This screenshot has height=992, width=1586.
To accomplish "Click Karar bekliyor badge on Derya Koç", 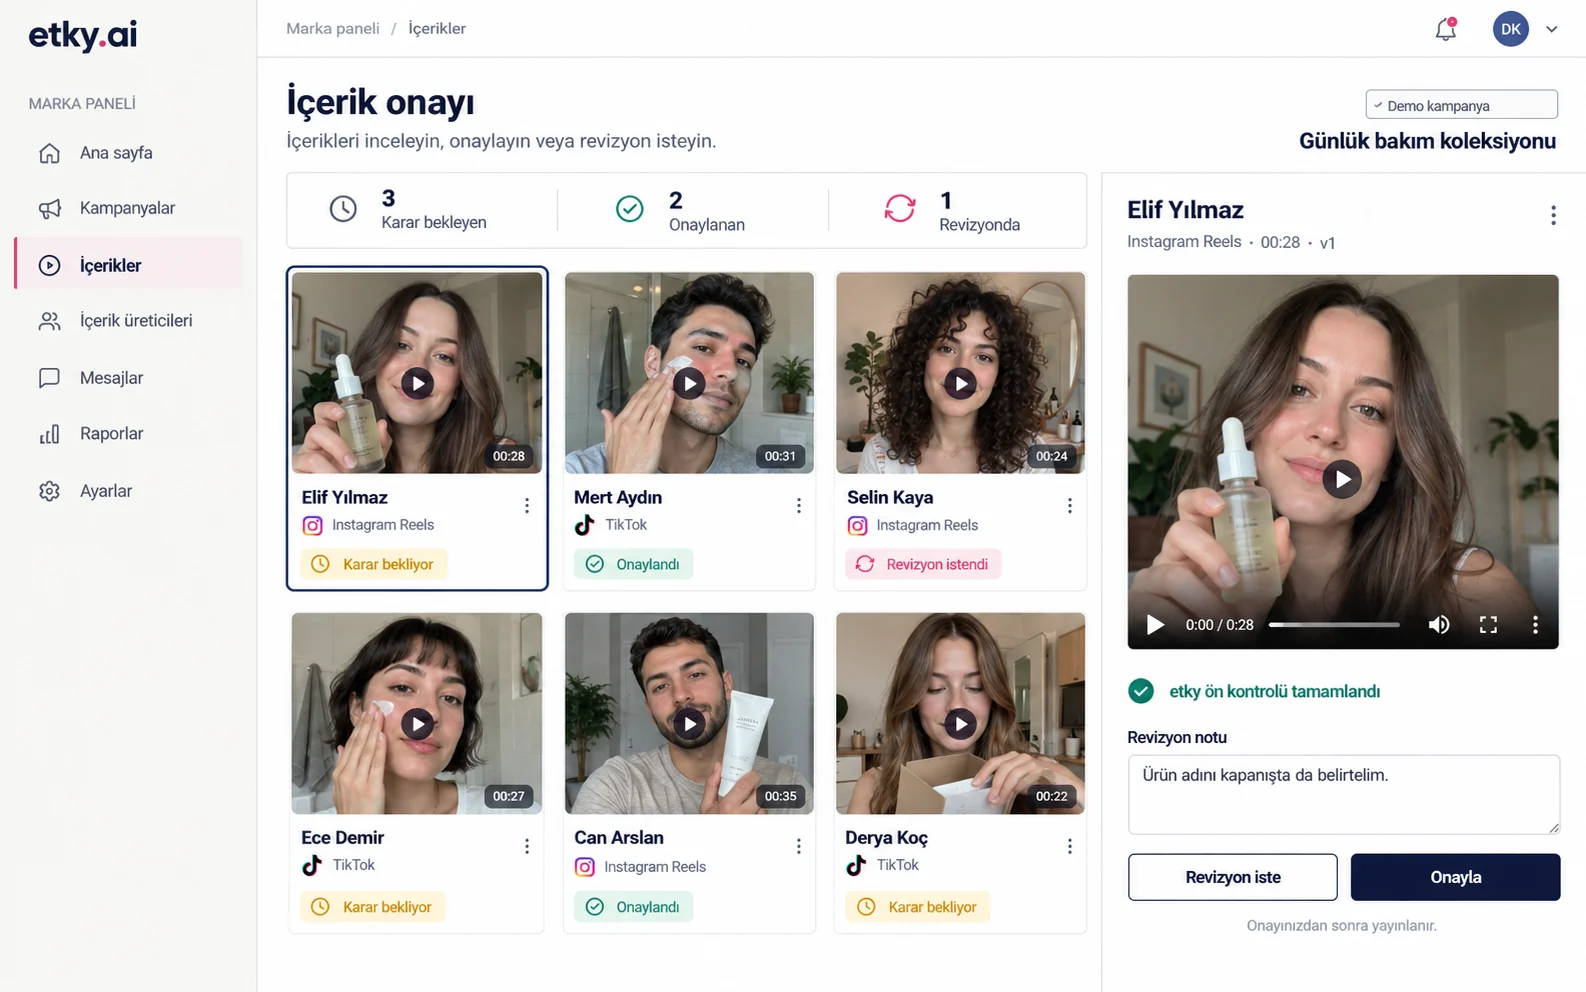I will [918, 907].
